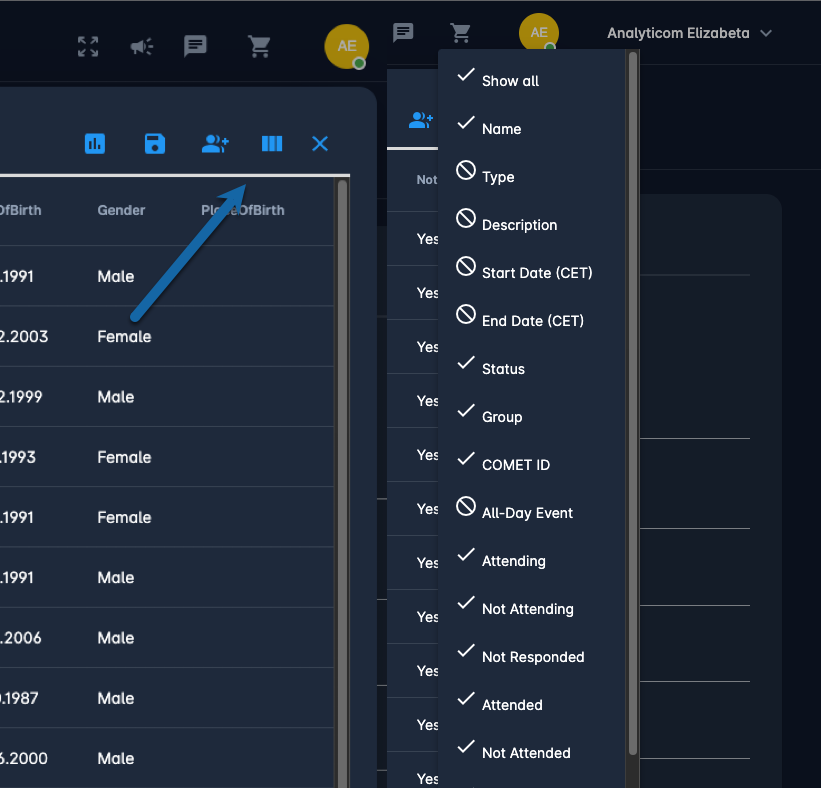Click the PlaceOfBirth column header

pos(243,210)
